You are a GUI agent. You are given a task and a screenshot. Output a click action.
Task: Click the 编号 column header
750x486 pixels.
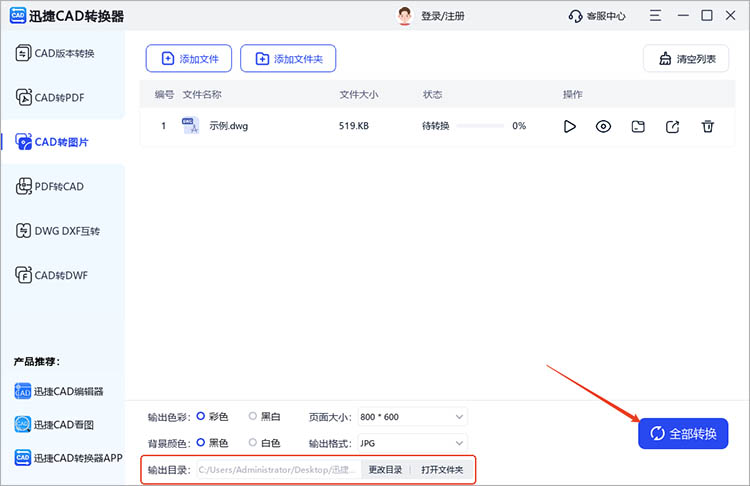click(x=164, y=94)
